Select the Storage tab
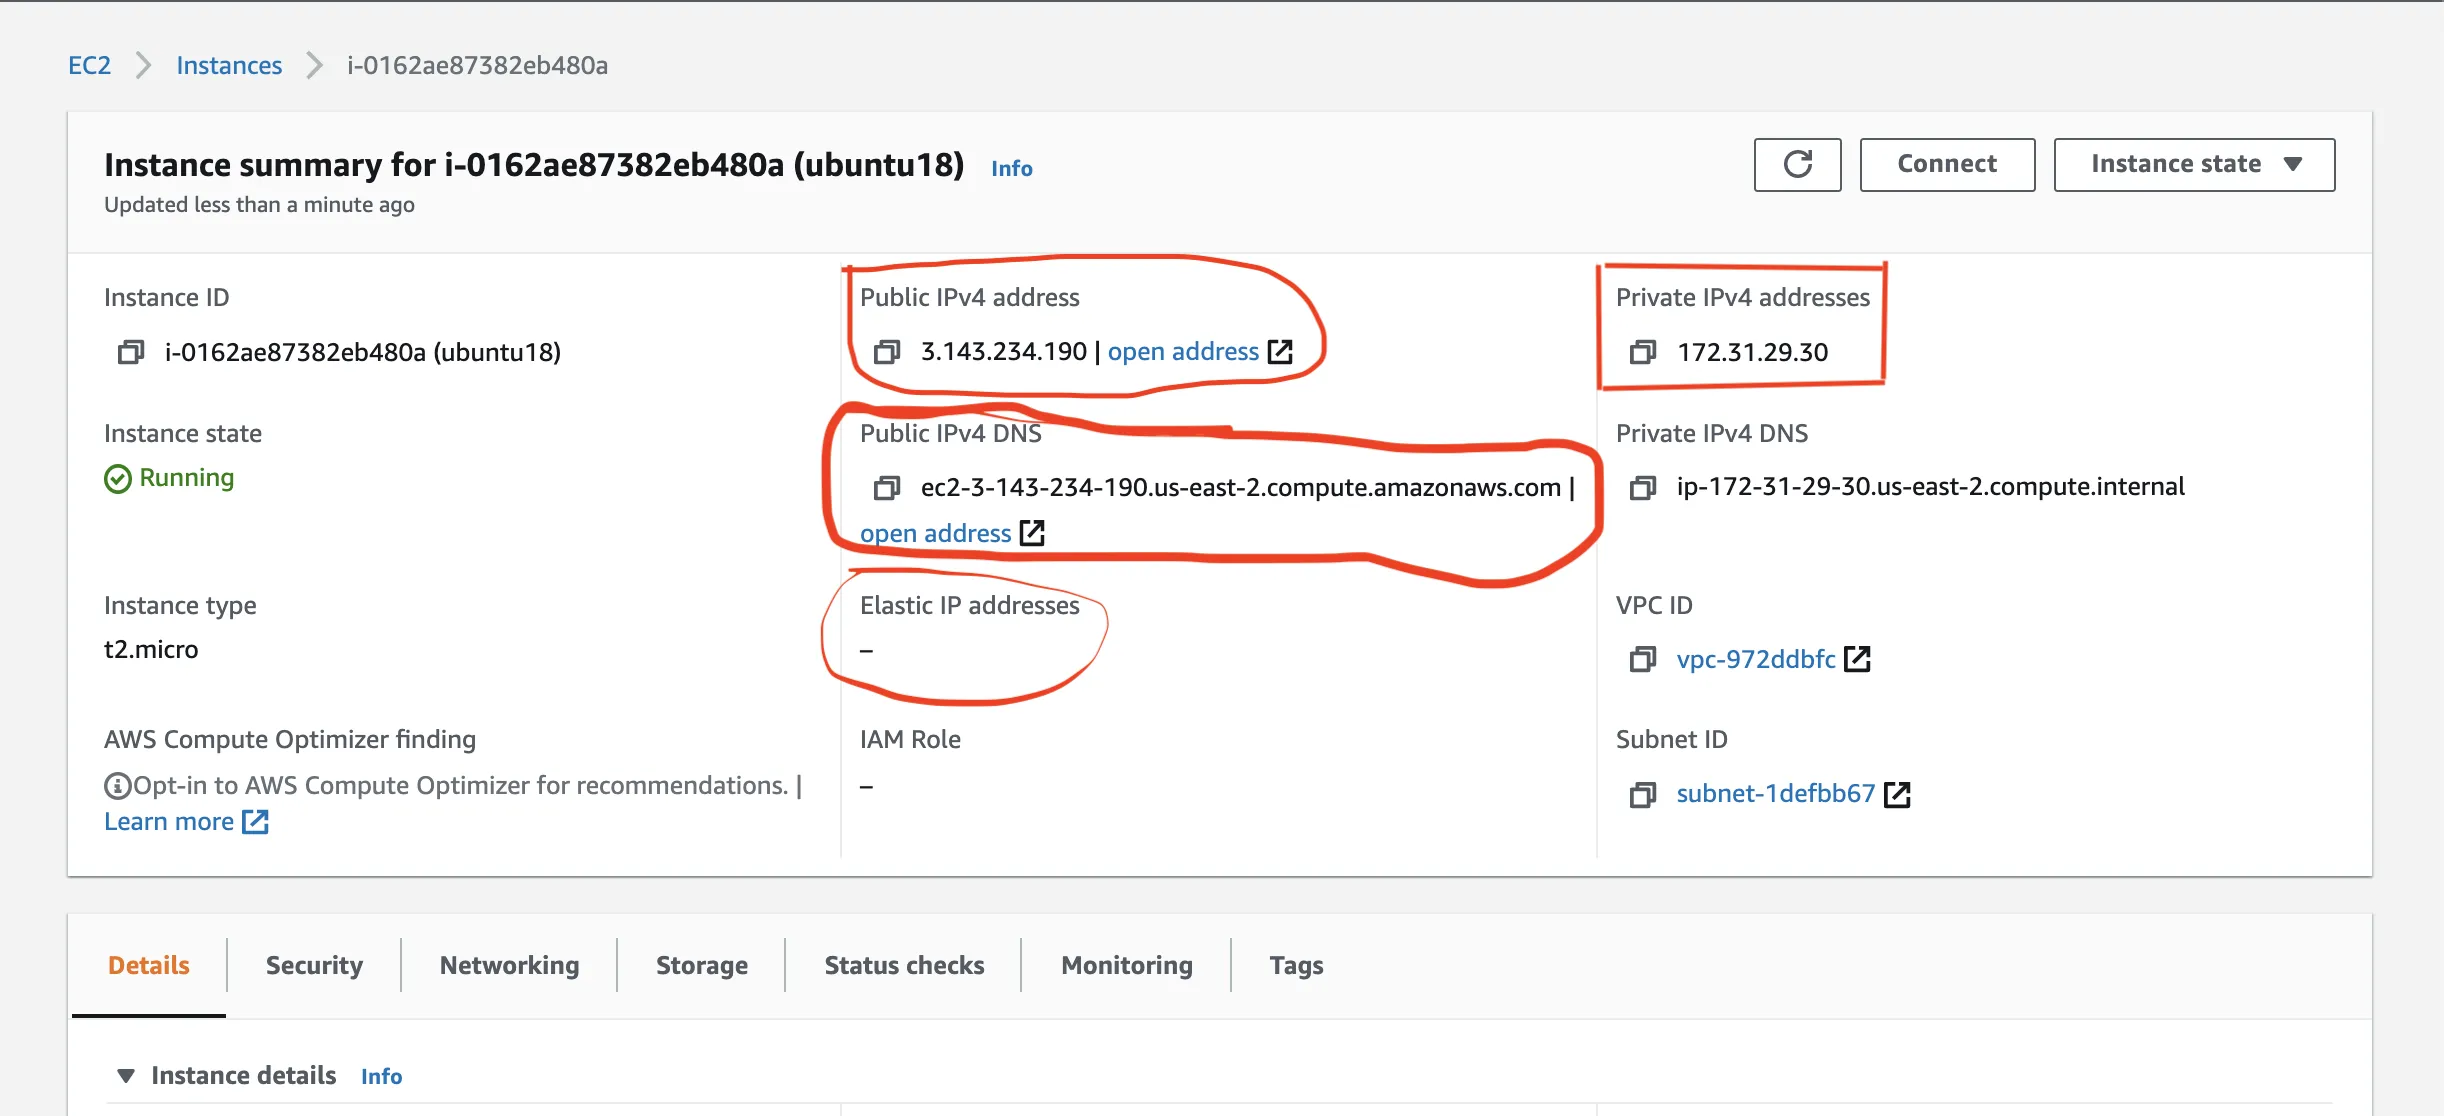The width and height of the screenshot is (2444, 1116). pyautogui.click(x=701, y=965)
